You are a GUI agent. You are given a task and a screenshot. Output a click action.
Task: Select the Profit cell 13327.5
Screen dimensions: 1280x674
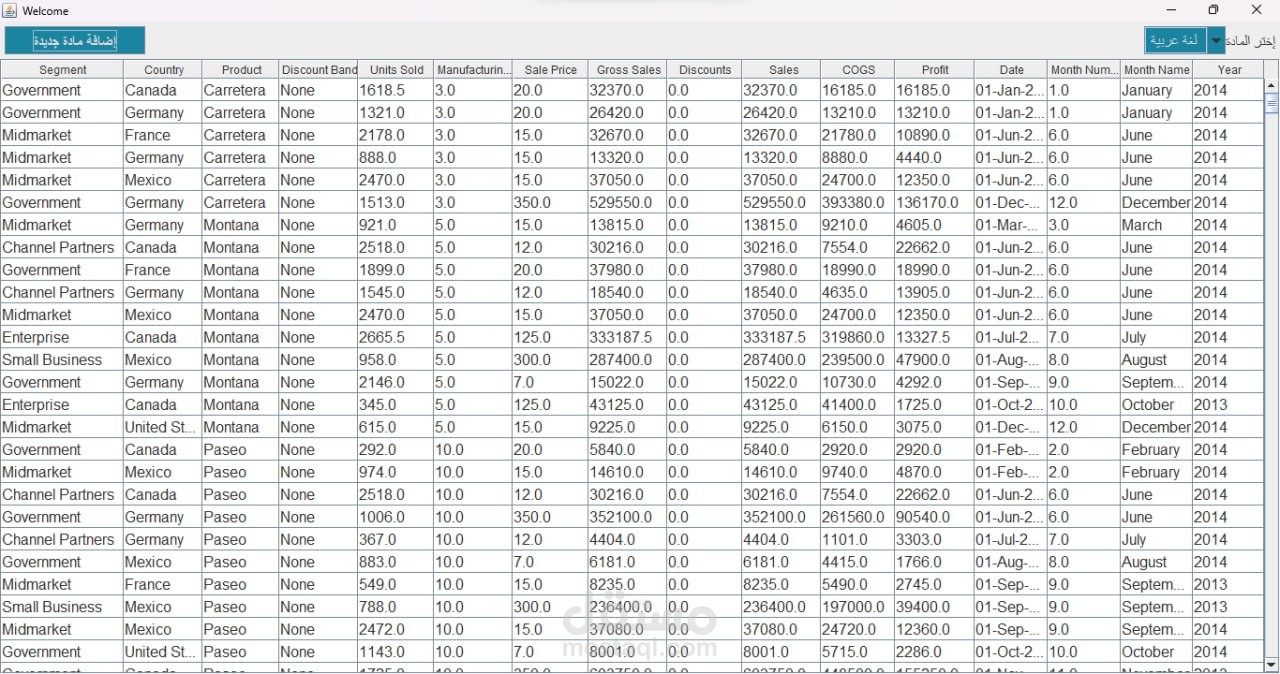coord(934,337)
